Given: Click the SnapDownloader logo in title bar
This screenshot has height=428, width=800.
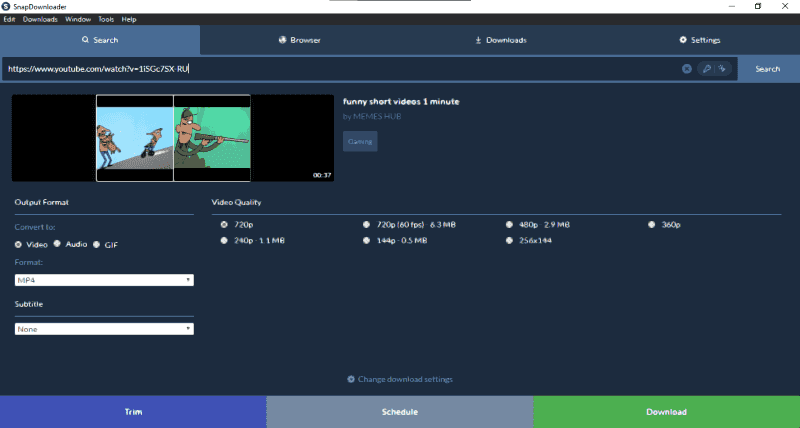Looking at the screenshot, I should point(7,6).
